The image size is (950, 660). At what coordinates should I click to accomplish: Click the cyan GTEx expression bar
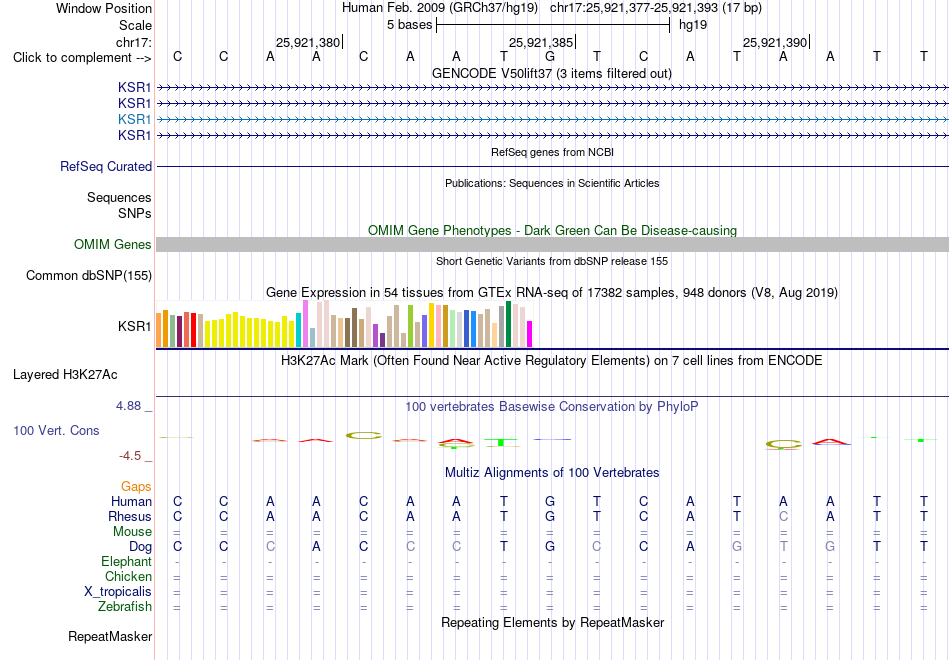click(x=298, y=330)
